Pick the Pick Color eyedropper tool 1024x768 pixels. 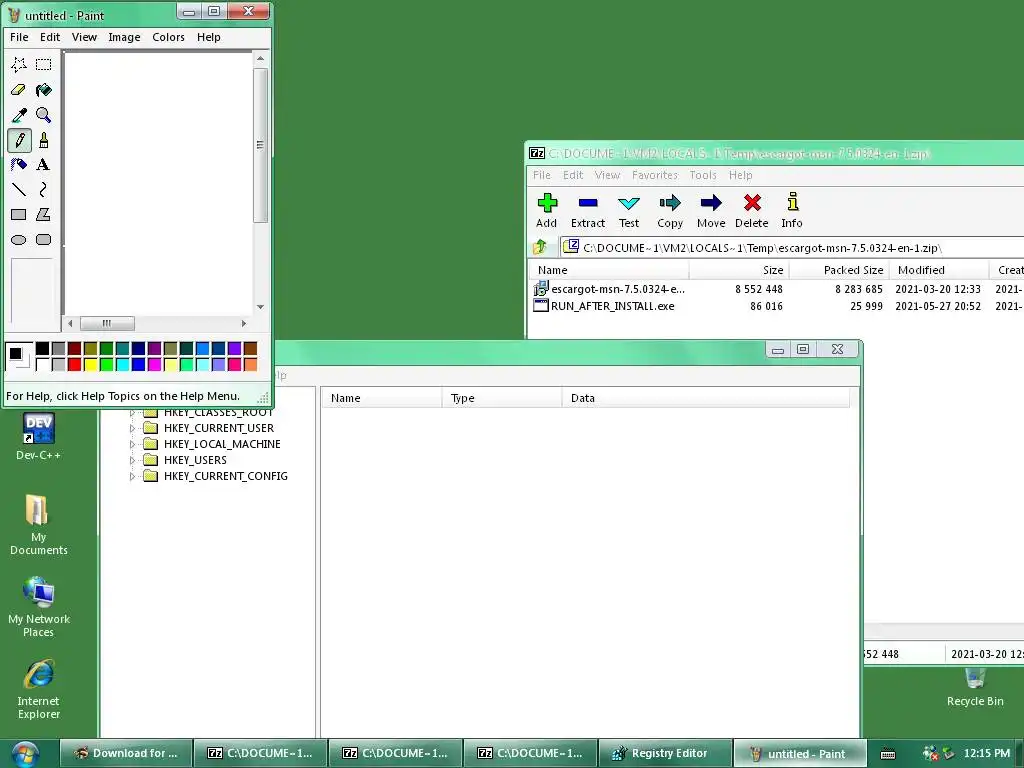pos(19,115)
